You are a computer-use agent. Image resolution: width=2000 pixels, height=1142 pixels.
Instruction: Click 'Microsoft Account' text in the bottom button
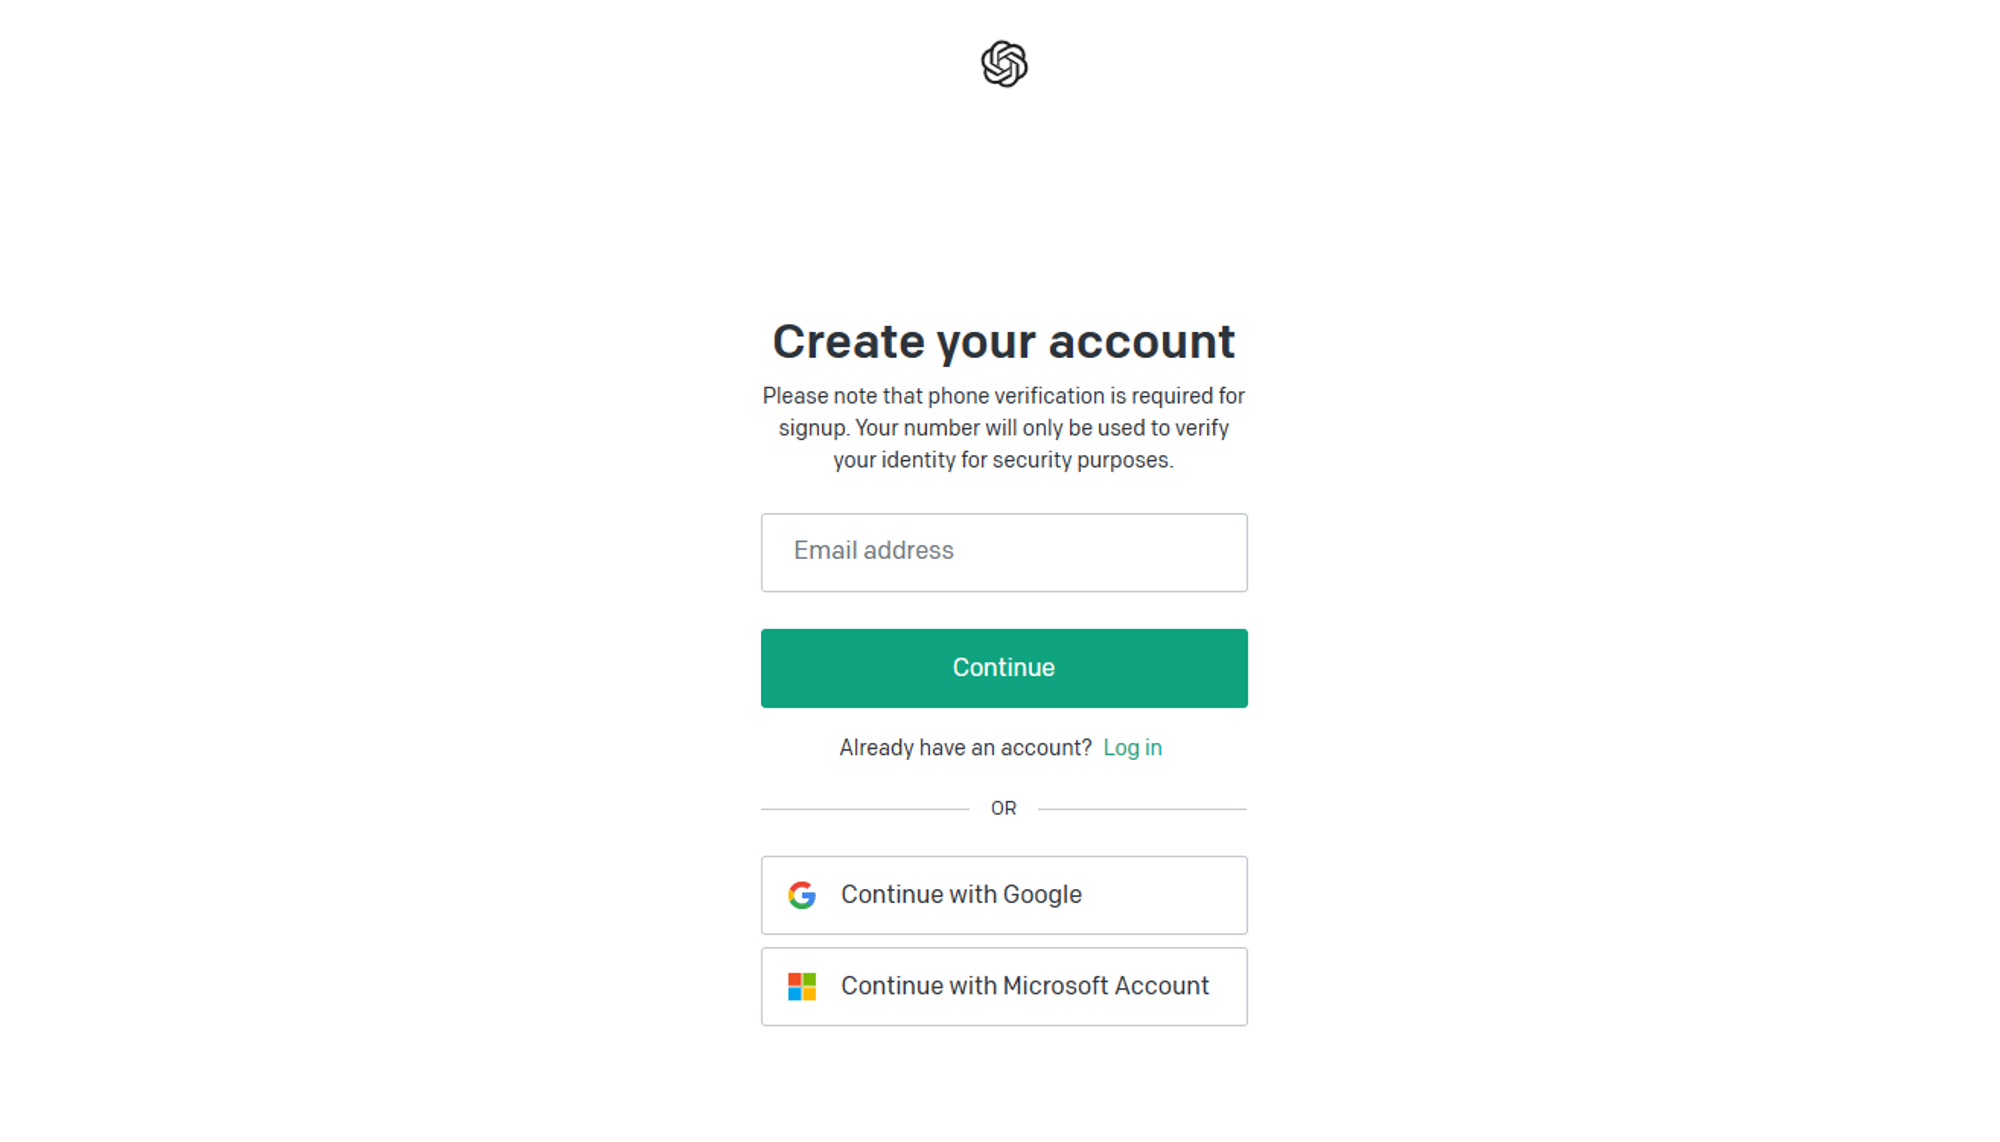[x=1106, y=986]
